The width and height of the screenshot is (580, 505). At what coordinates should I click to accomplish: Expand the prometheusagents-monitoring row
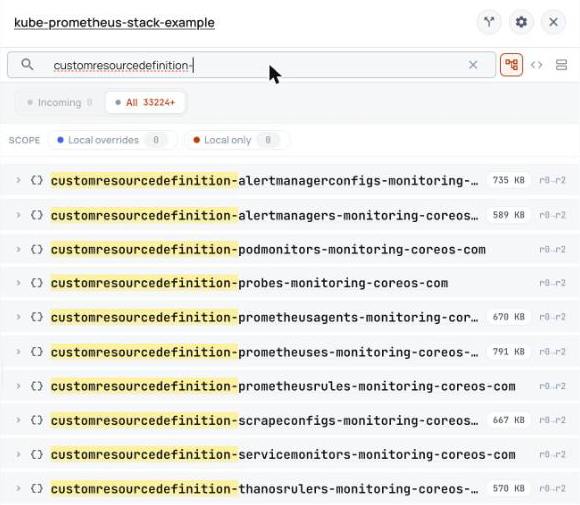point(18,317)
